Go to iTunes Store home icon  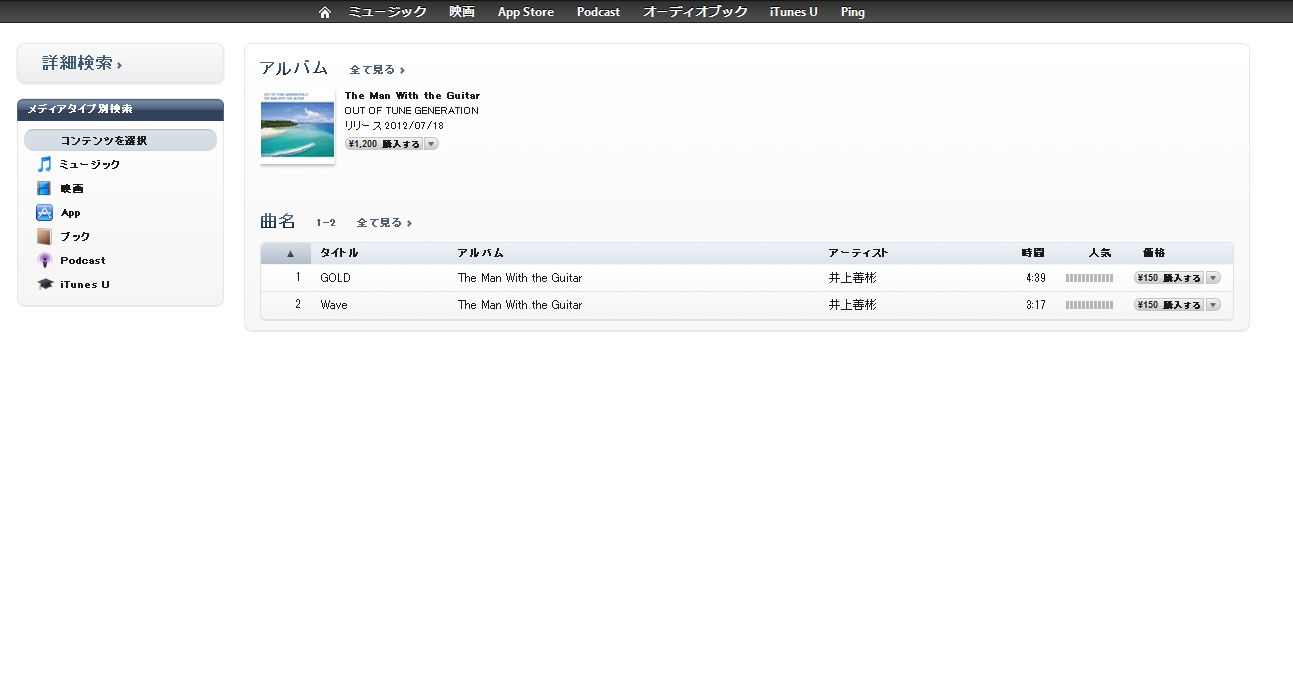point(324,12)
